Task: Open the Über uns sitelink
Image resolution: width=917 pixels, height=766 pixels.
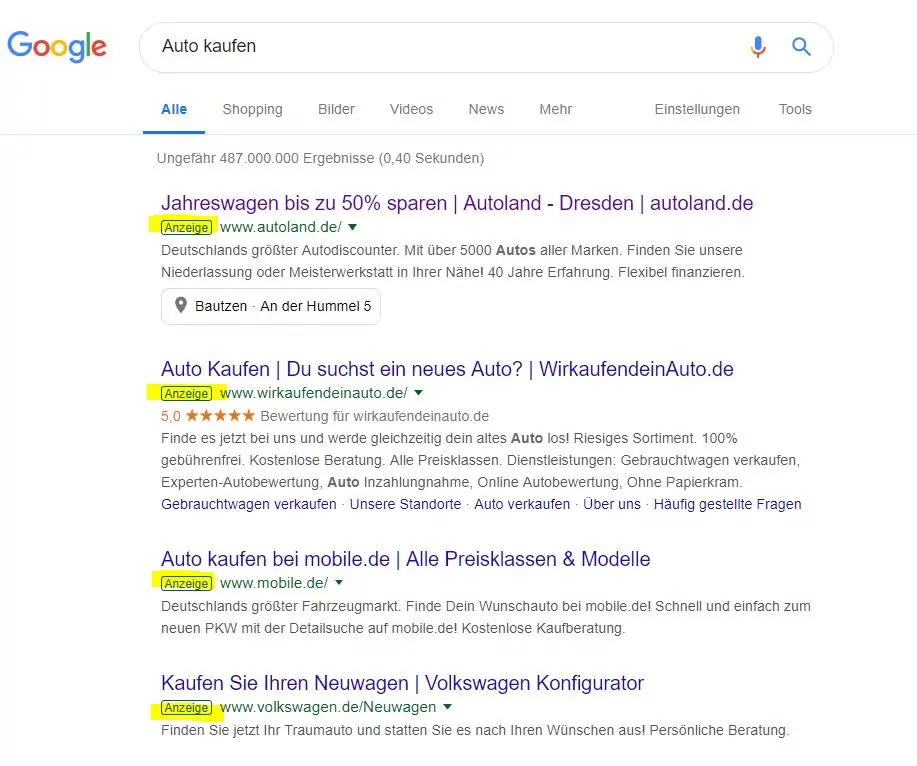Action: [x=612, y=504]
